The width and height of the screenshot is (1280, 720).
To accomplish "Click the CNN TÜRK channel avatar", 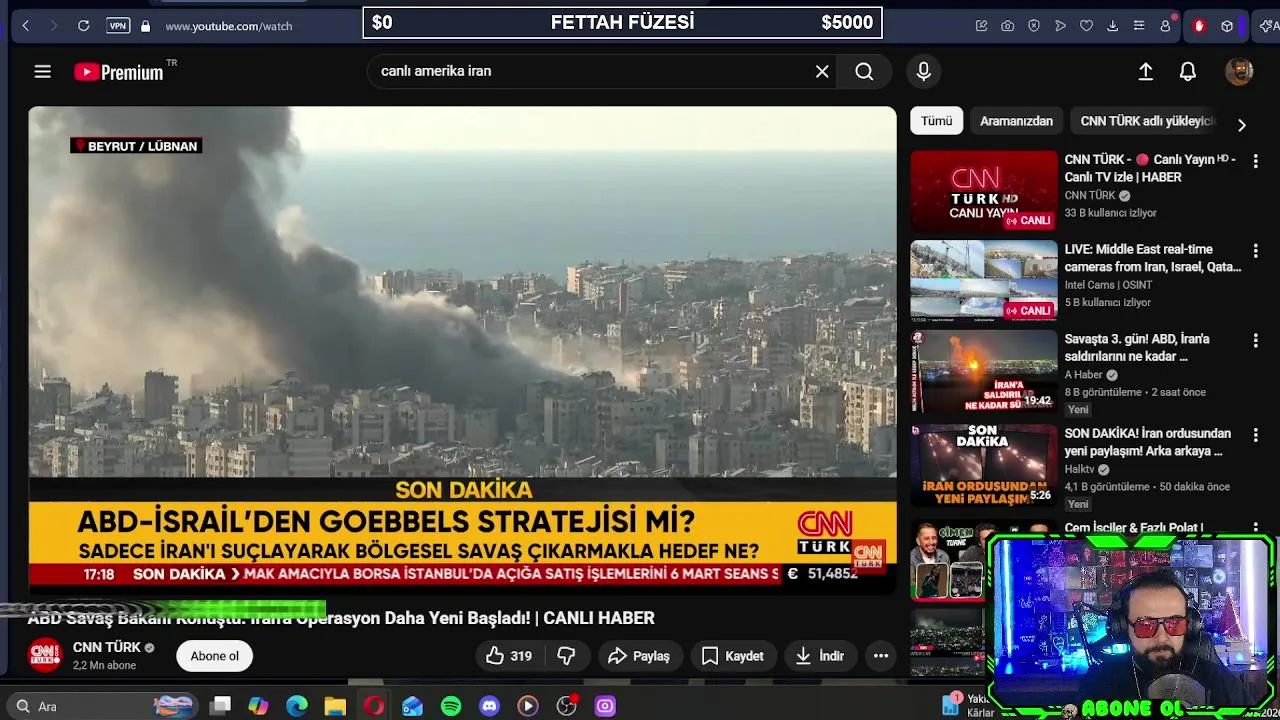I will click(x=45, y=655).
